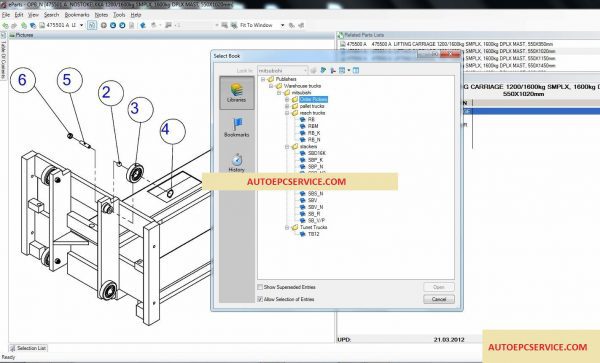Click the green back arrow in main toolbar
The width and height of the screenshot is (600, 363).
(5, 25)
